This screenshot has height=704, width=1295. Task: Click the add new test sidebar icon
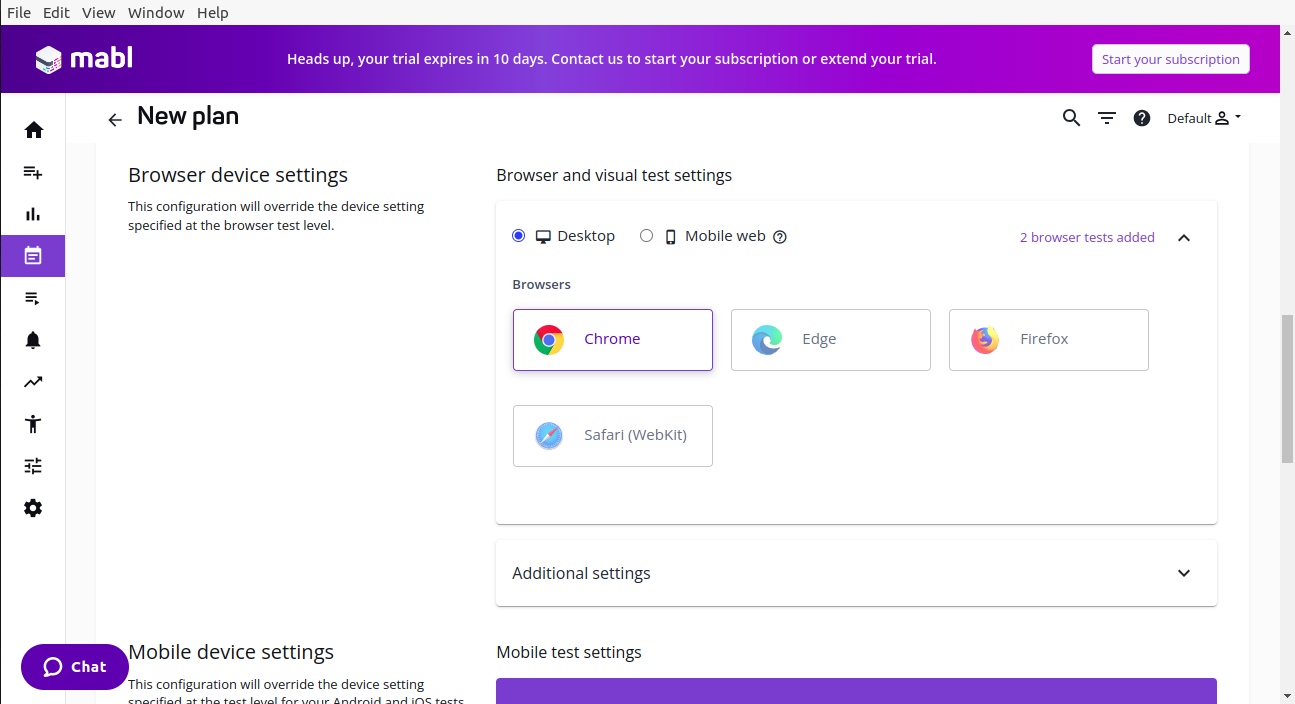click(33, 172)
